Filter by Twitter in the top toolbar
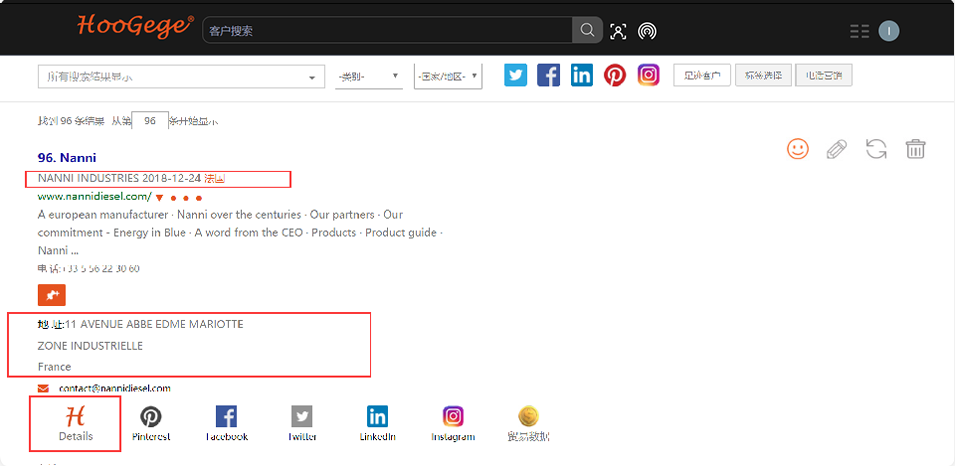Viewport: 955px width, 466px height. [x=516, y=76]
